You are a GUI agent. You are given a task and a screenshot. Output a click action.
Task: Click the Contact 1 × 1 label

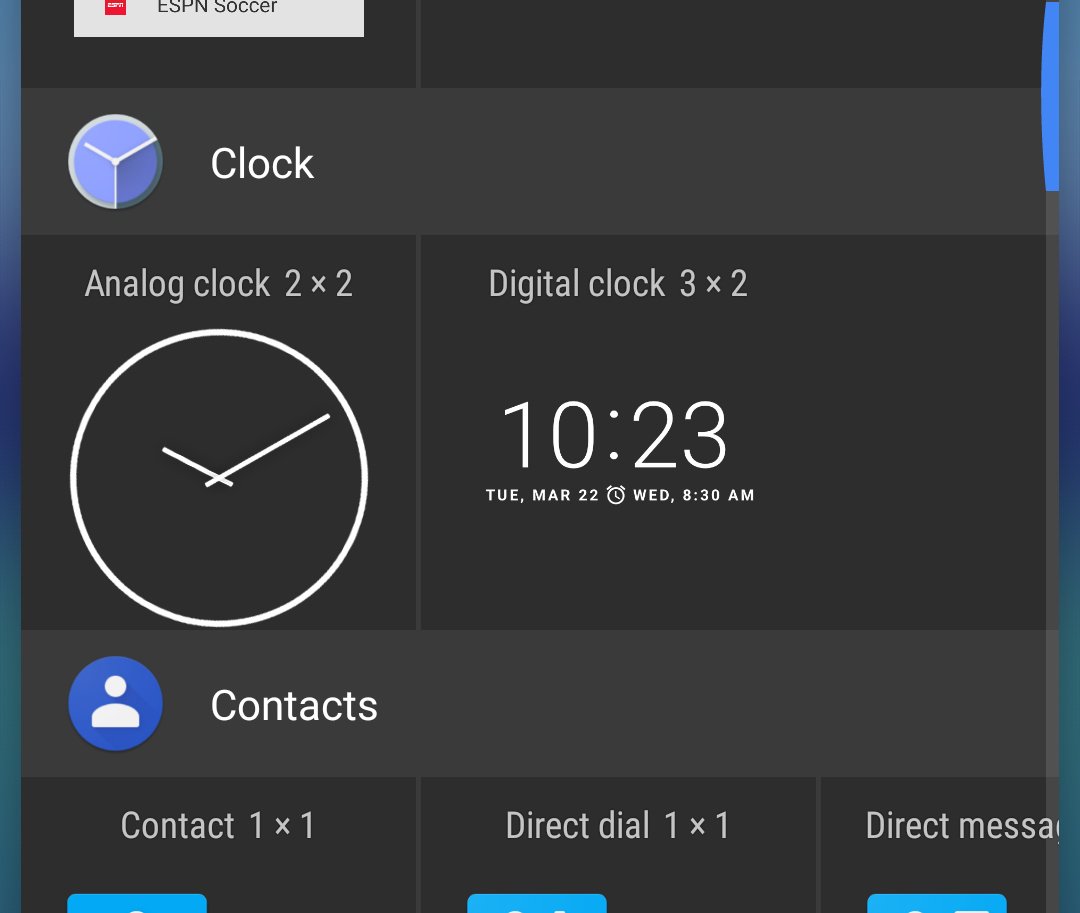click(218, 825)
